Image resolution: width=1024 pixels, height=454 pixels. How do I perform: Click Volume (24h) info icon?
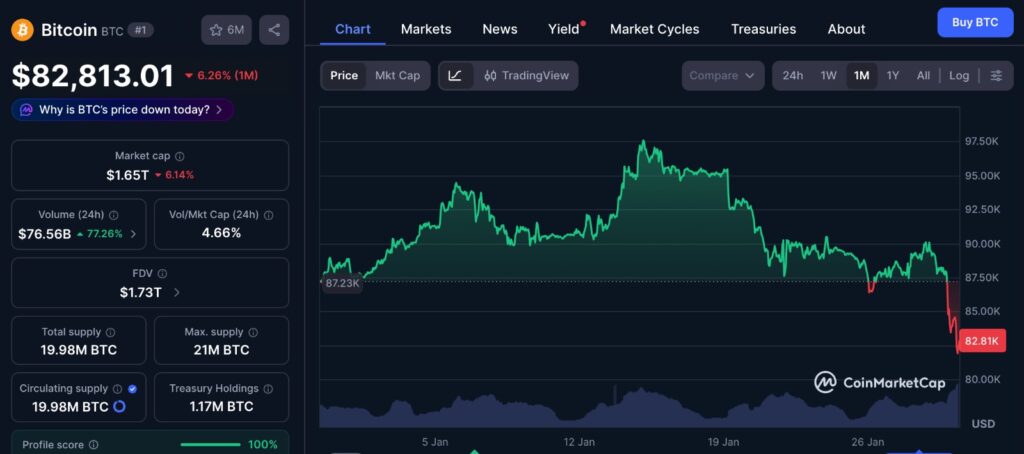114,215
